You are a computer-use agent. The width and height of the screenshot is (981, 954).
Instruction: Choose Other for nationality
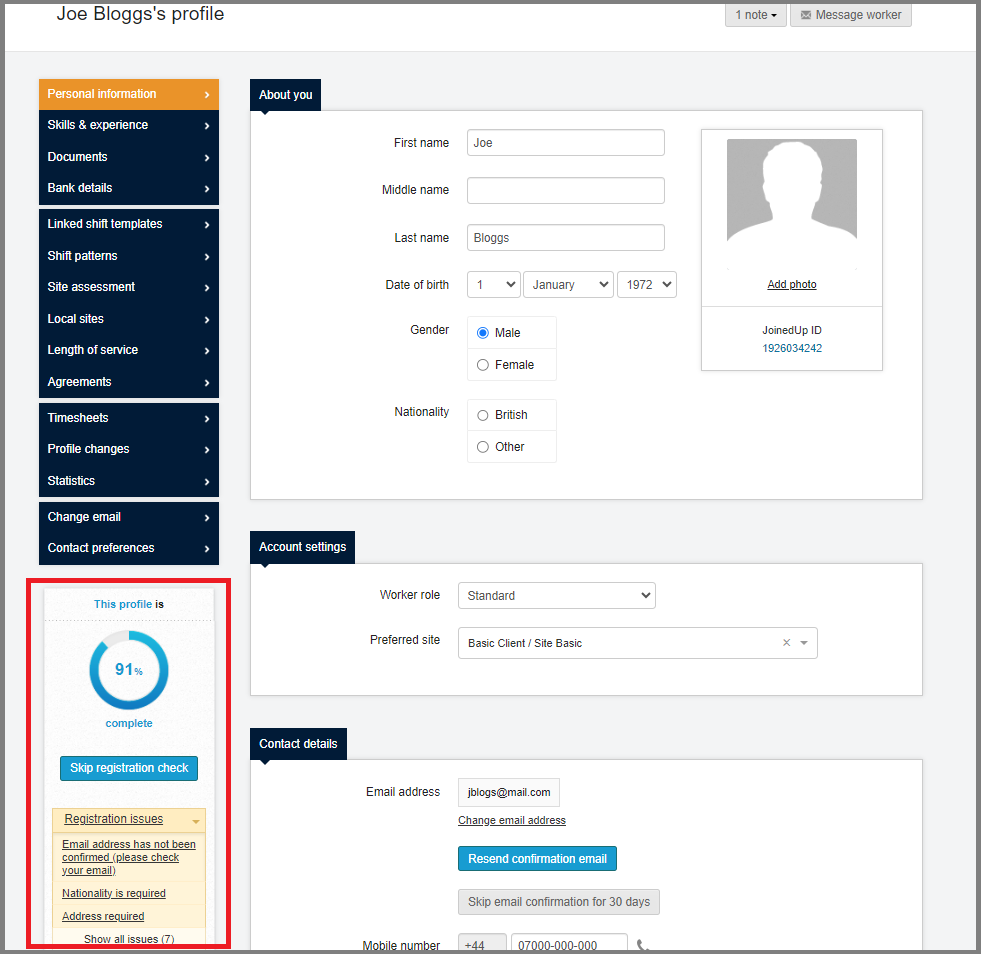[482, 446]
